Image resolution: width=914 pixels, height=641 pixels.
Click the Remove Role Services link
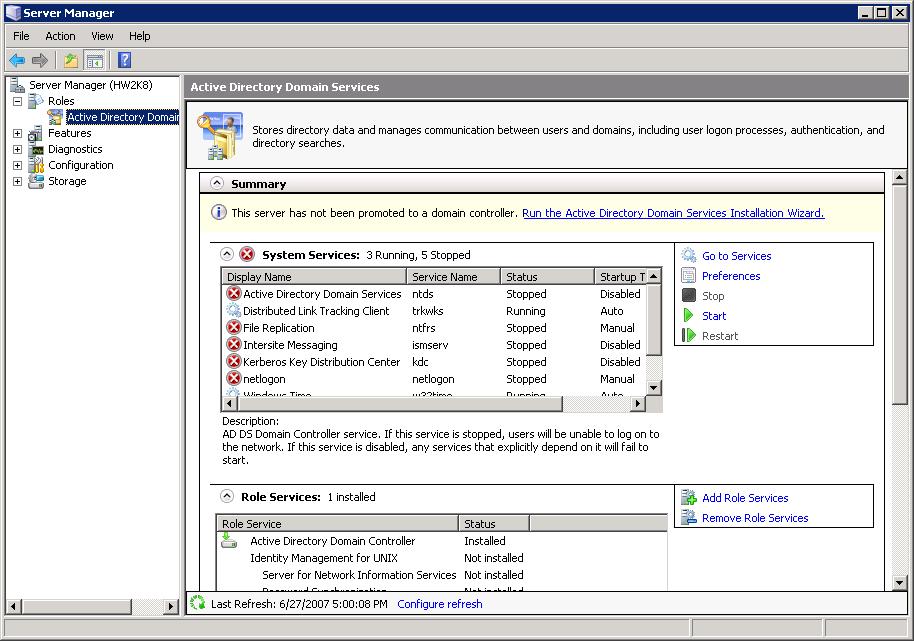point(755,518)
